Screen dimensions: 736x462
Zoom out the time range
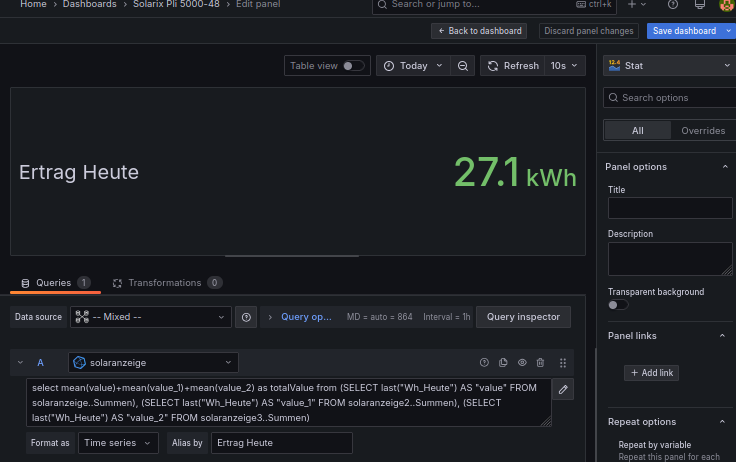point(463,66)
